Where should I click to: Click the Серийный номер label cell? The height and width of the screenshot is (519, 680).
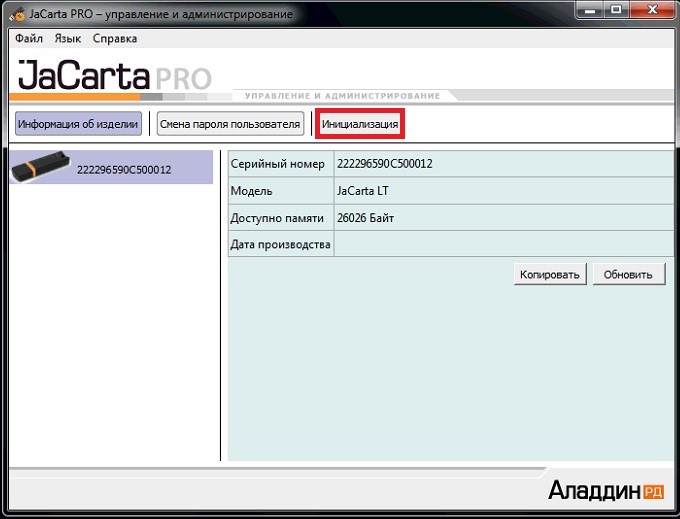(281, 164)
